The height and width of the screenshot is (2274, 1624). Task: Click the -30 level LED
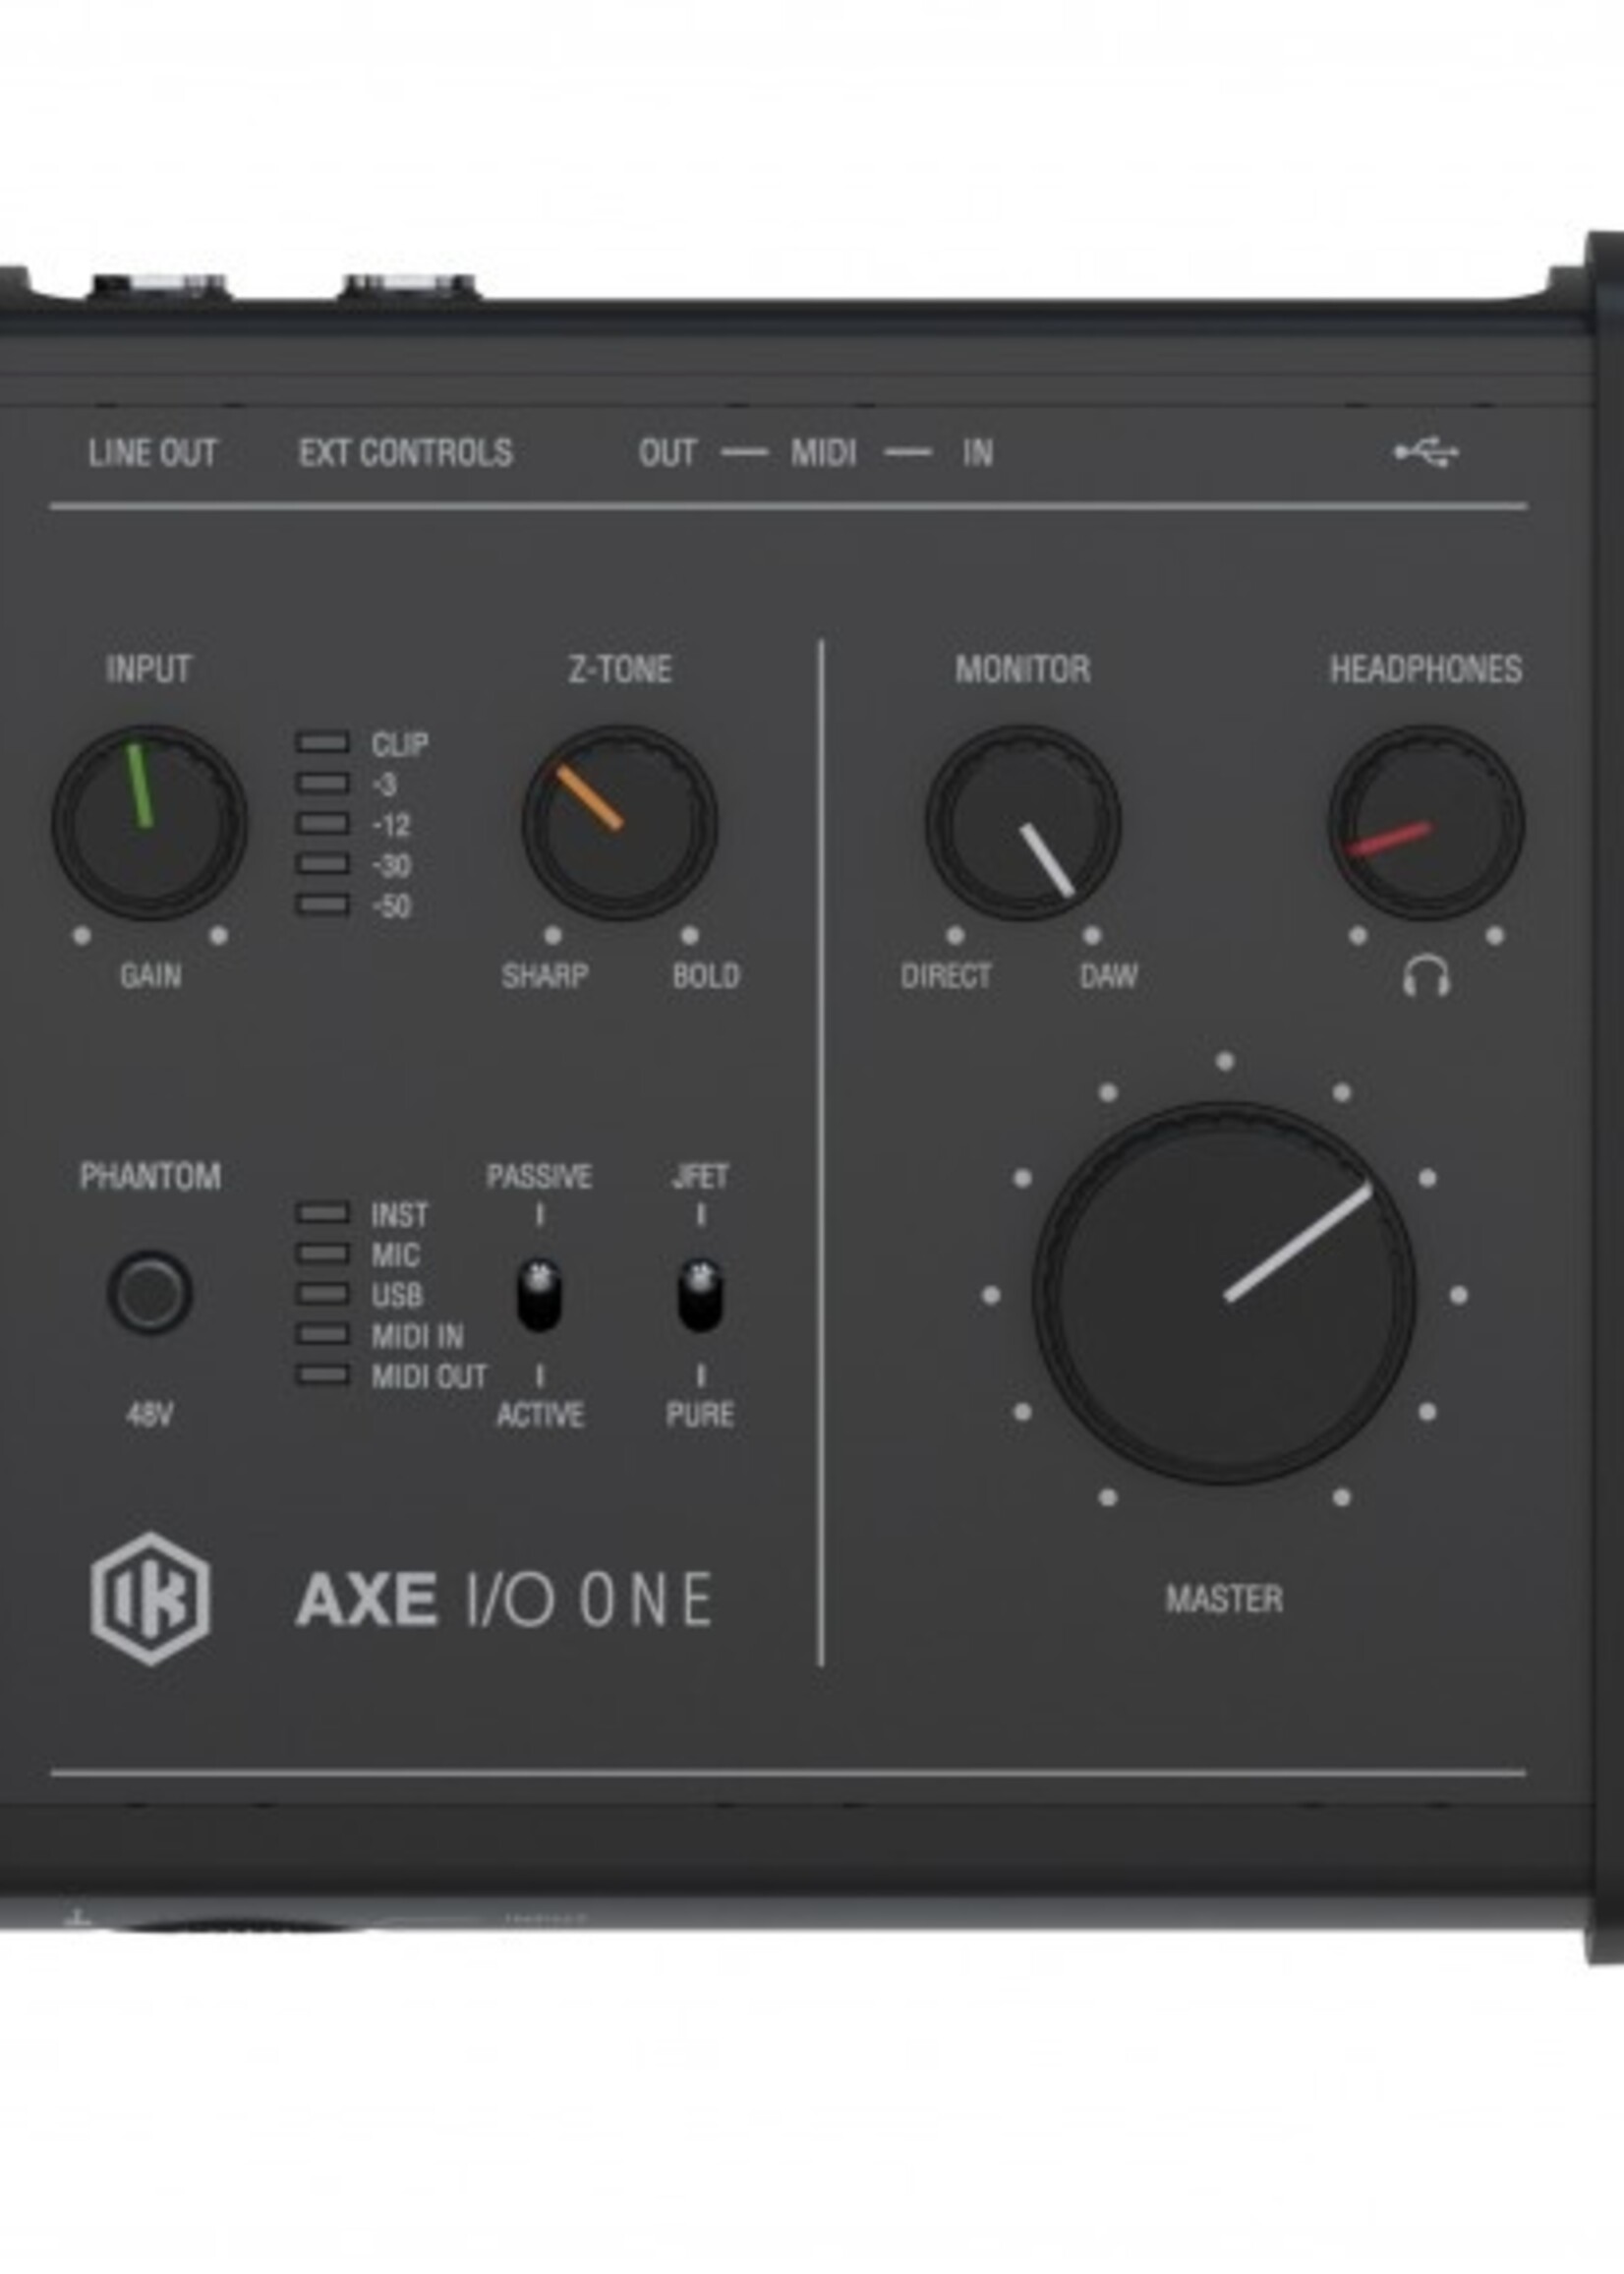pos(322,864)
